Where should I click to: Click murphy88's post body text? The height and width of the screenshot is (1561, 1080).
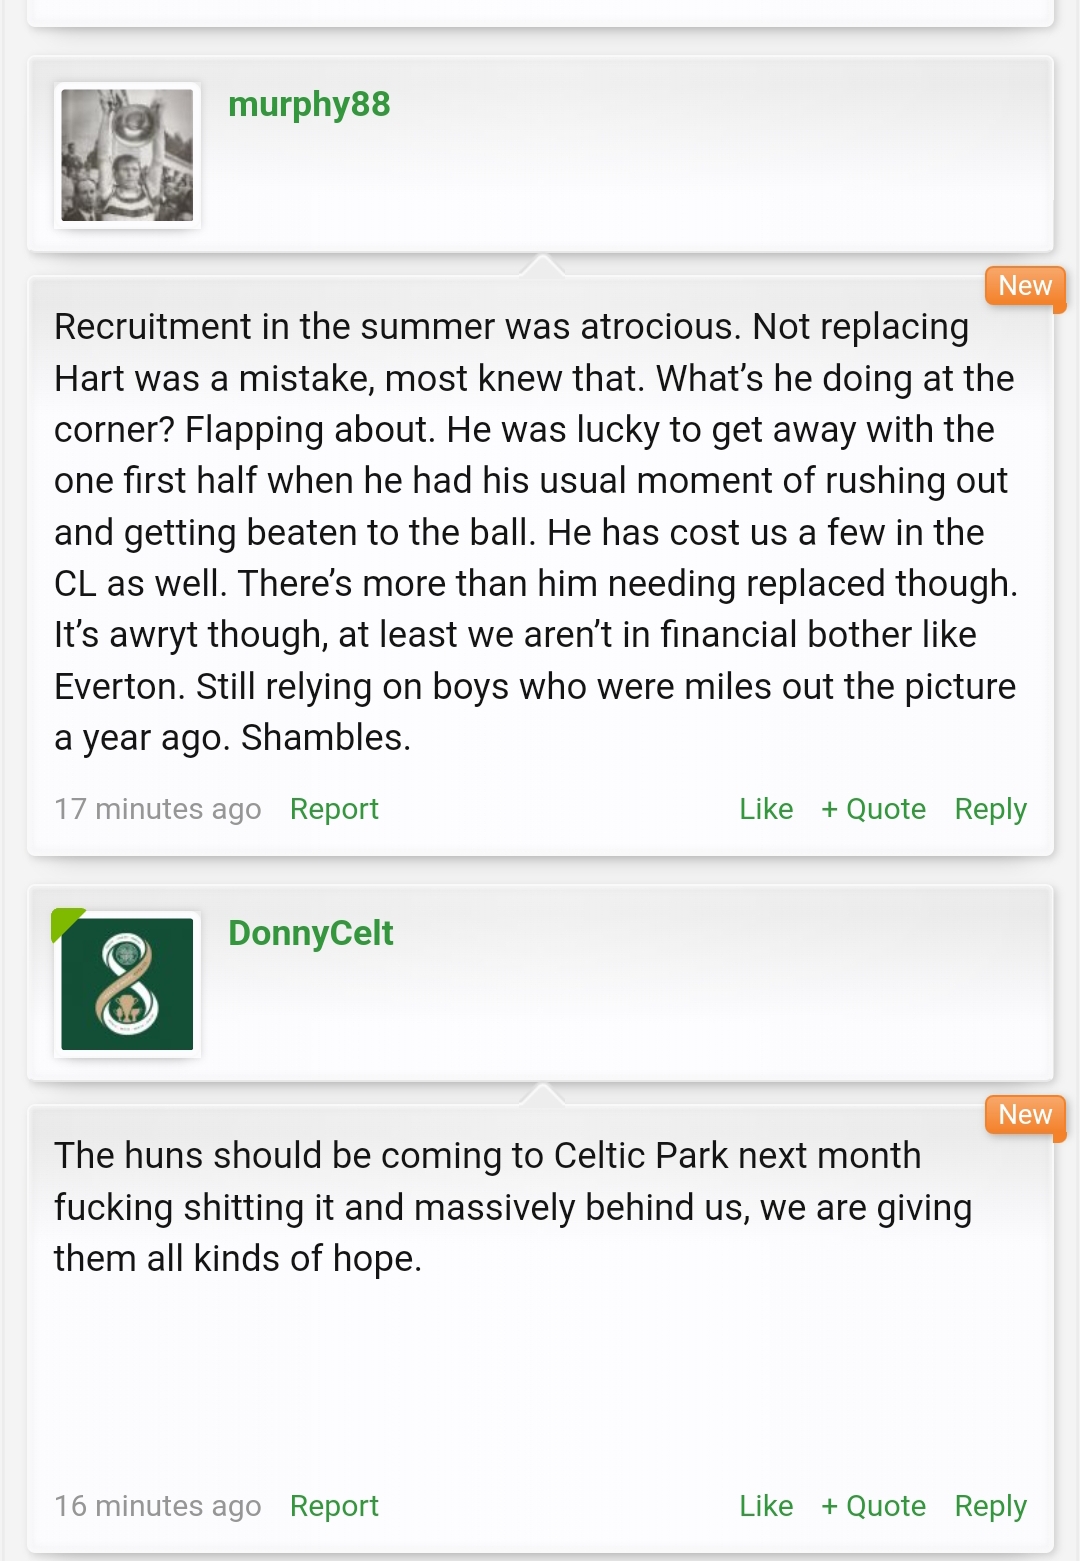pos(536,532)
